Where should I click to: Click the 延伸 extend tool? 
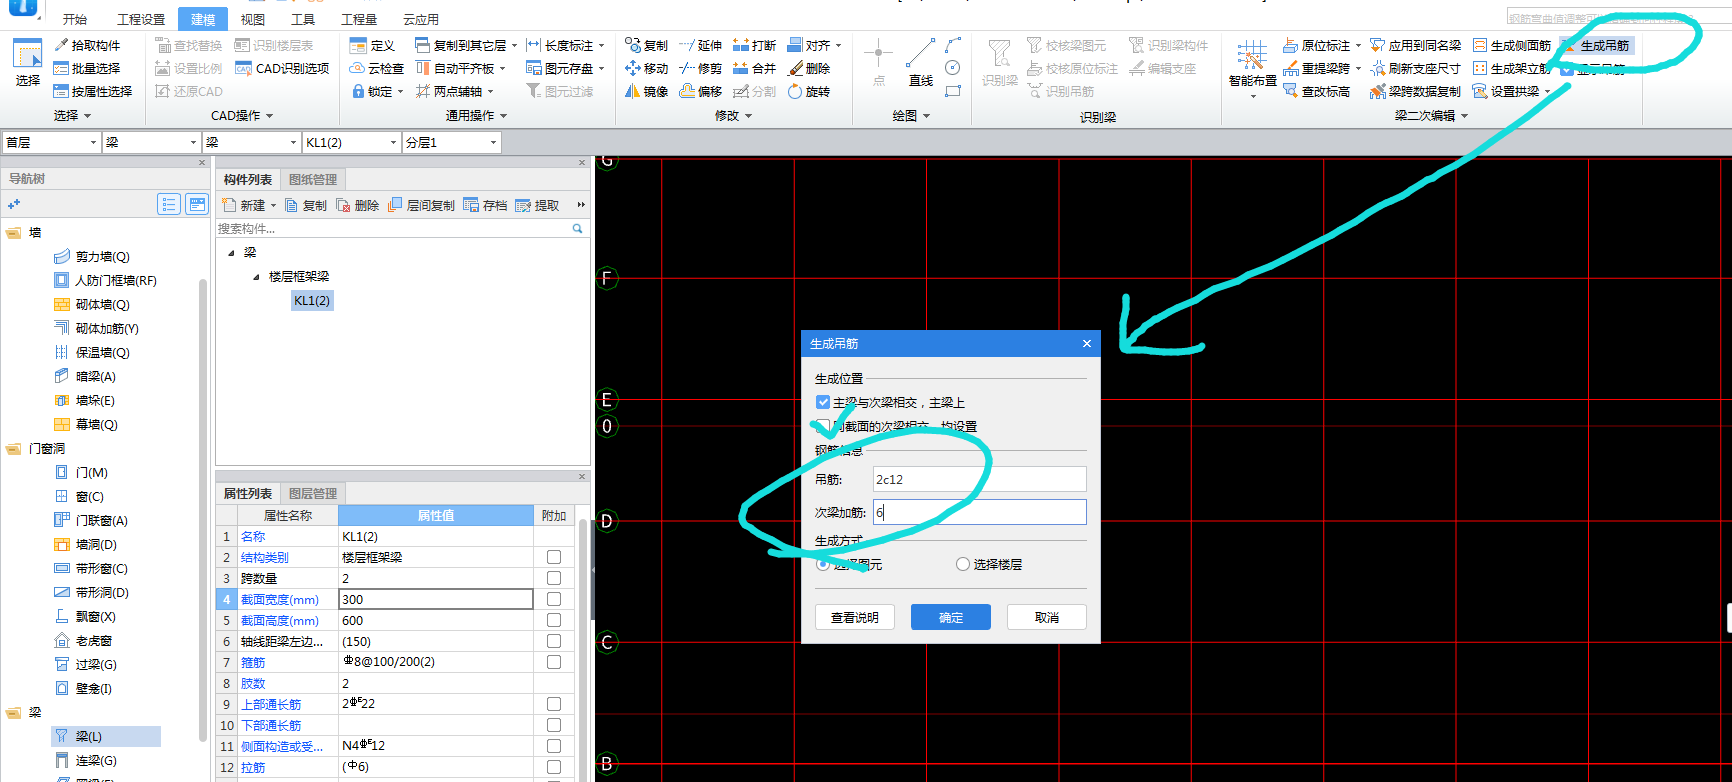700,45
